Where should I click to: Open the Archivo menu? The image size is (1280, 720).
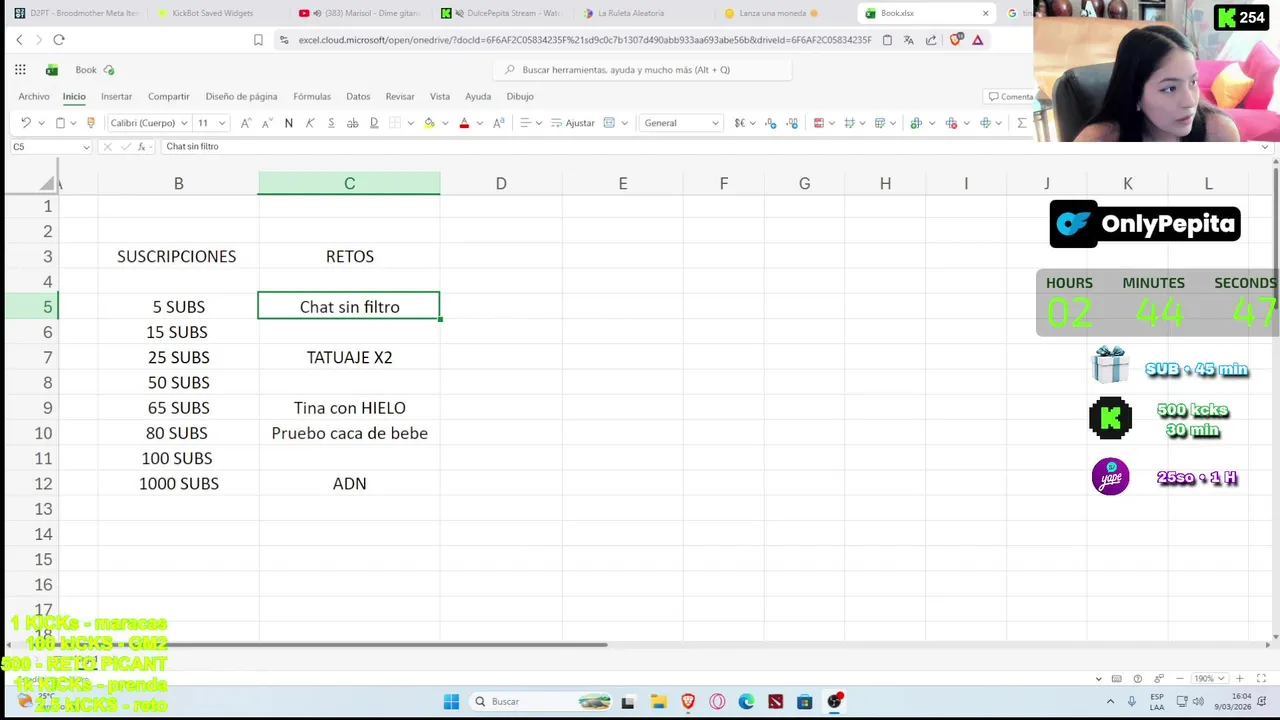pyautogui.click(x=34, y=96)
